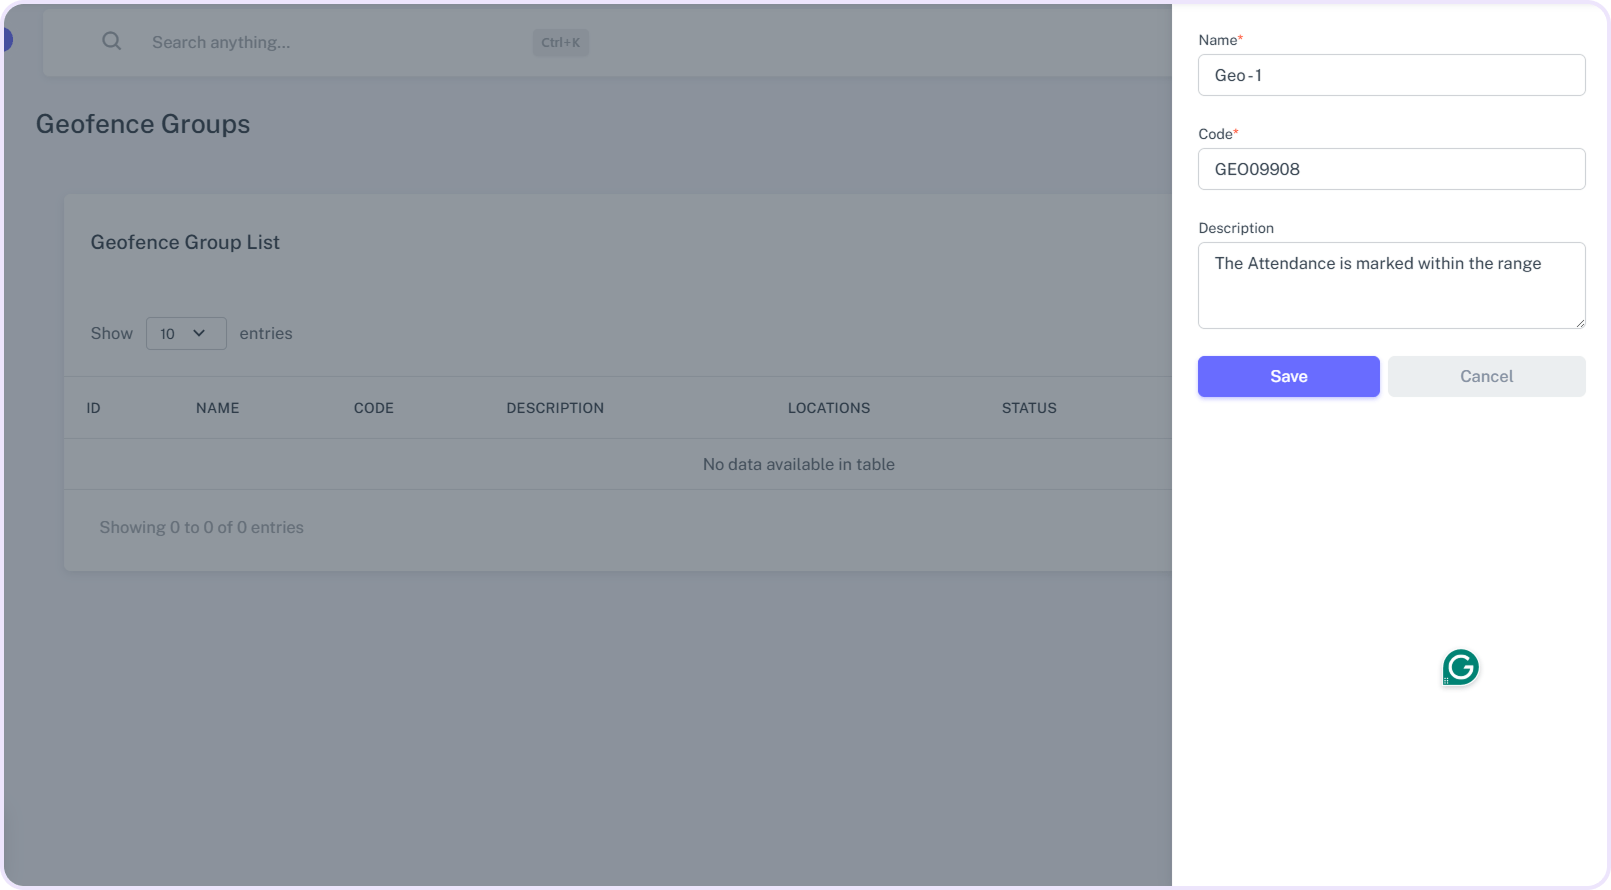Screen dimensions: 1611x890
Task: Focus the Search anything field
Action: coord(330,42)
